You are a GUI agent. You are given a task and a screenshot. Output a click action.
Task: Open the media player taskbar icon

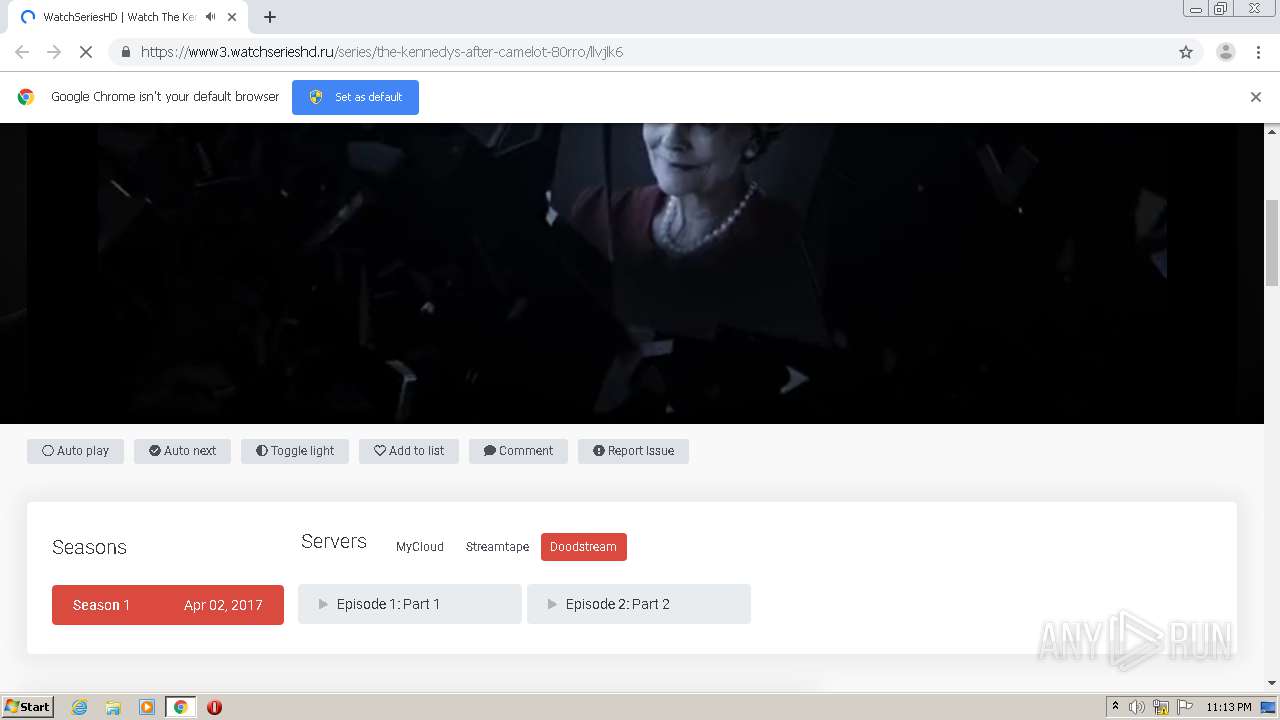(147, 707)
